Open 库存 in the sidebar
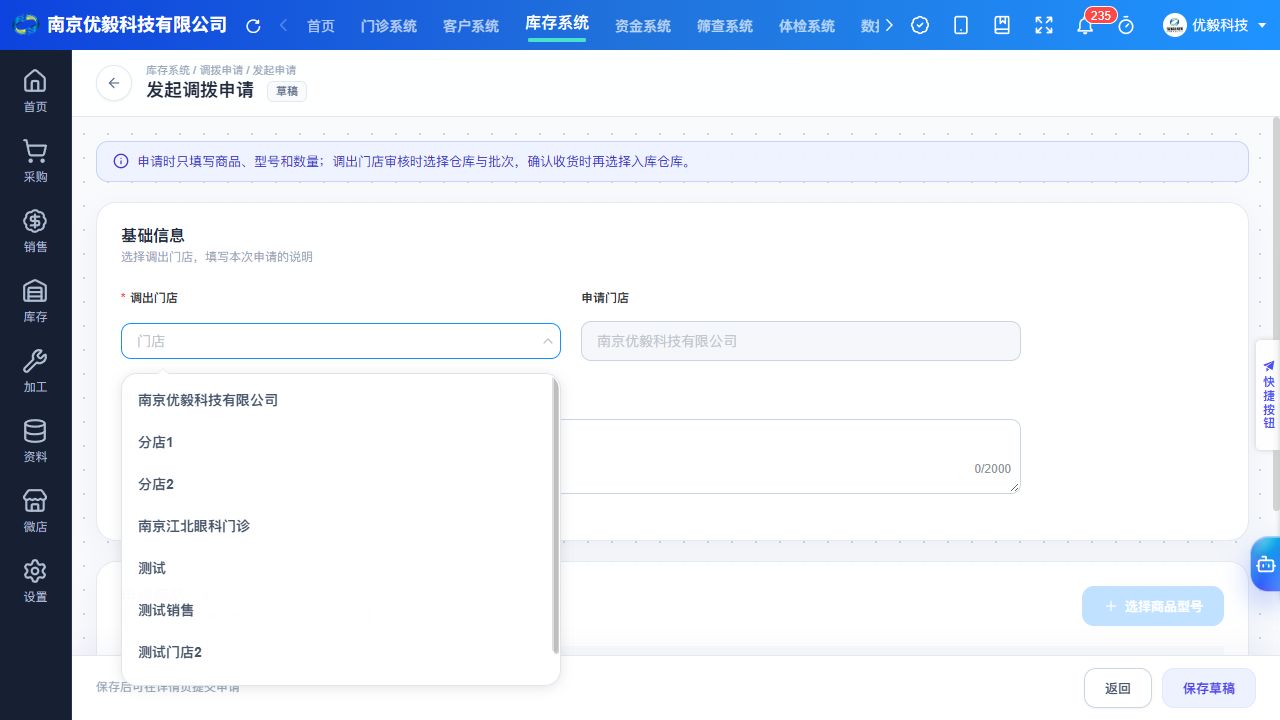Viewport: 1280px width, 720px height. point(35,301)
